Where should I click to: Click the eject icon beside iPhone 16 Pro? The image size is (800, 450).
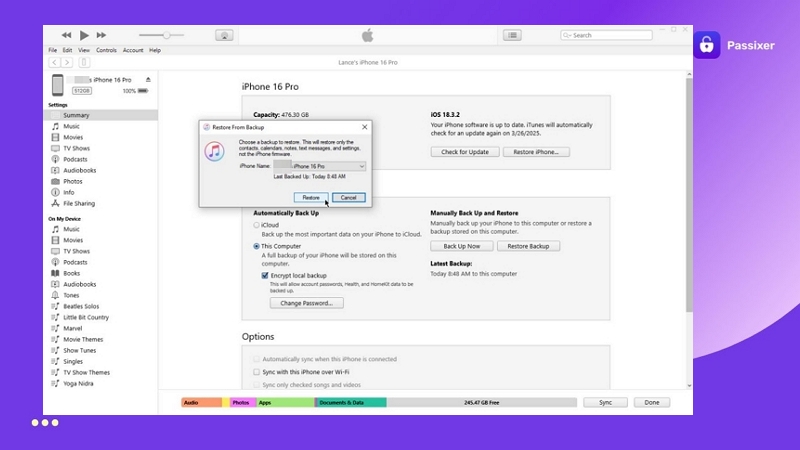point(148,79)
